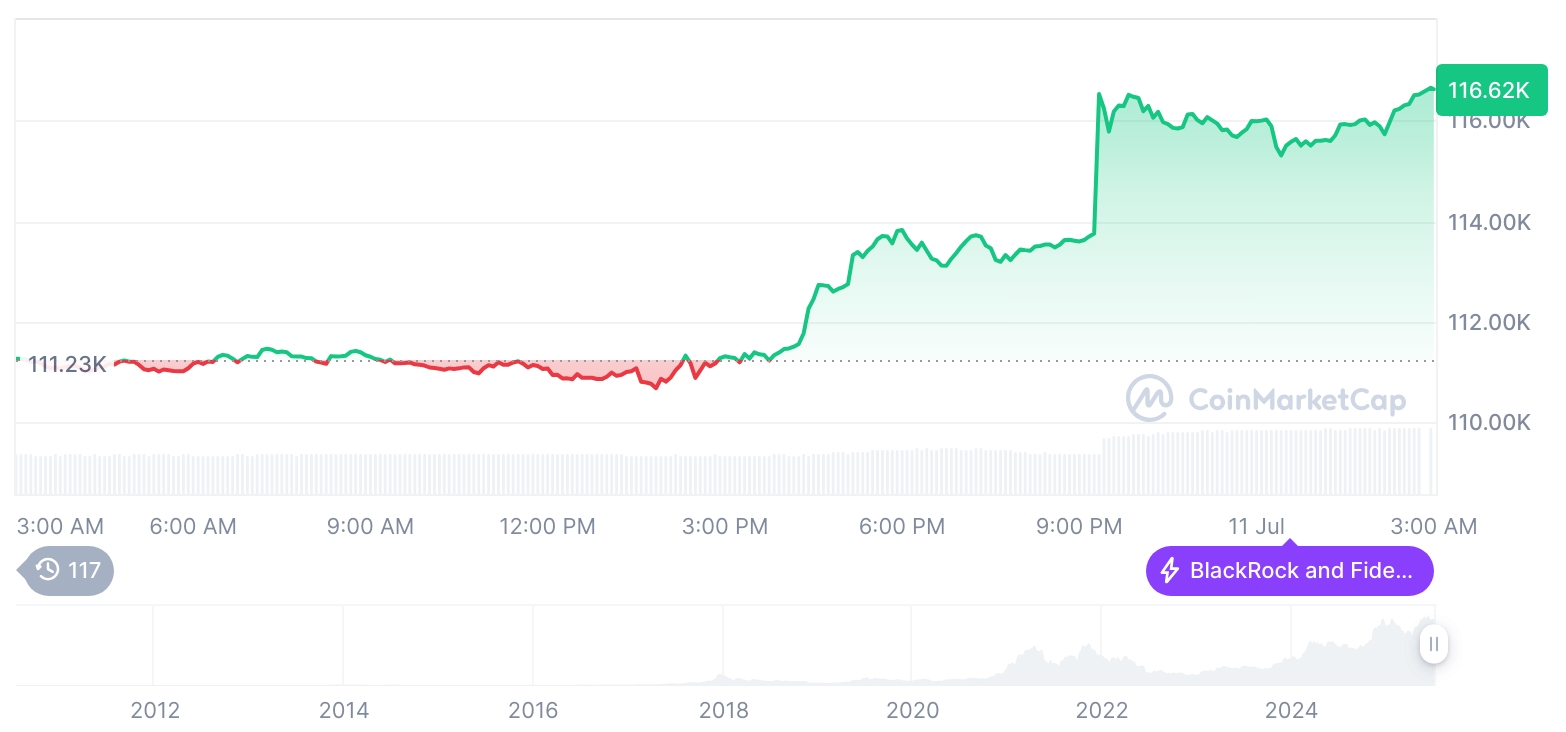The width and height of the screenshot is (1566, 732).
Task: Click the 114.00K price axis label
Action: (1489, 223)
